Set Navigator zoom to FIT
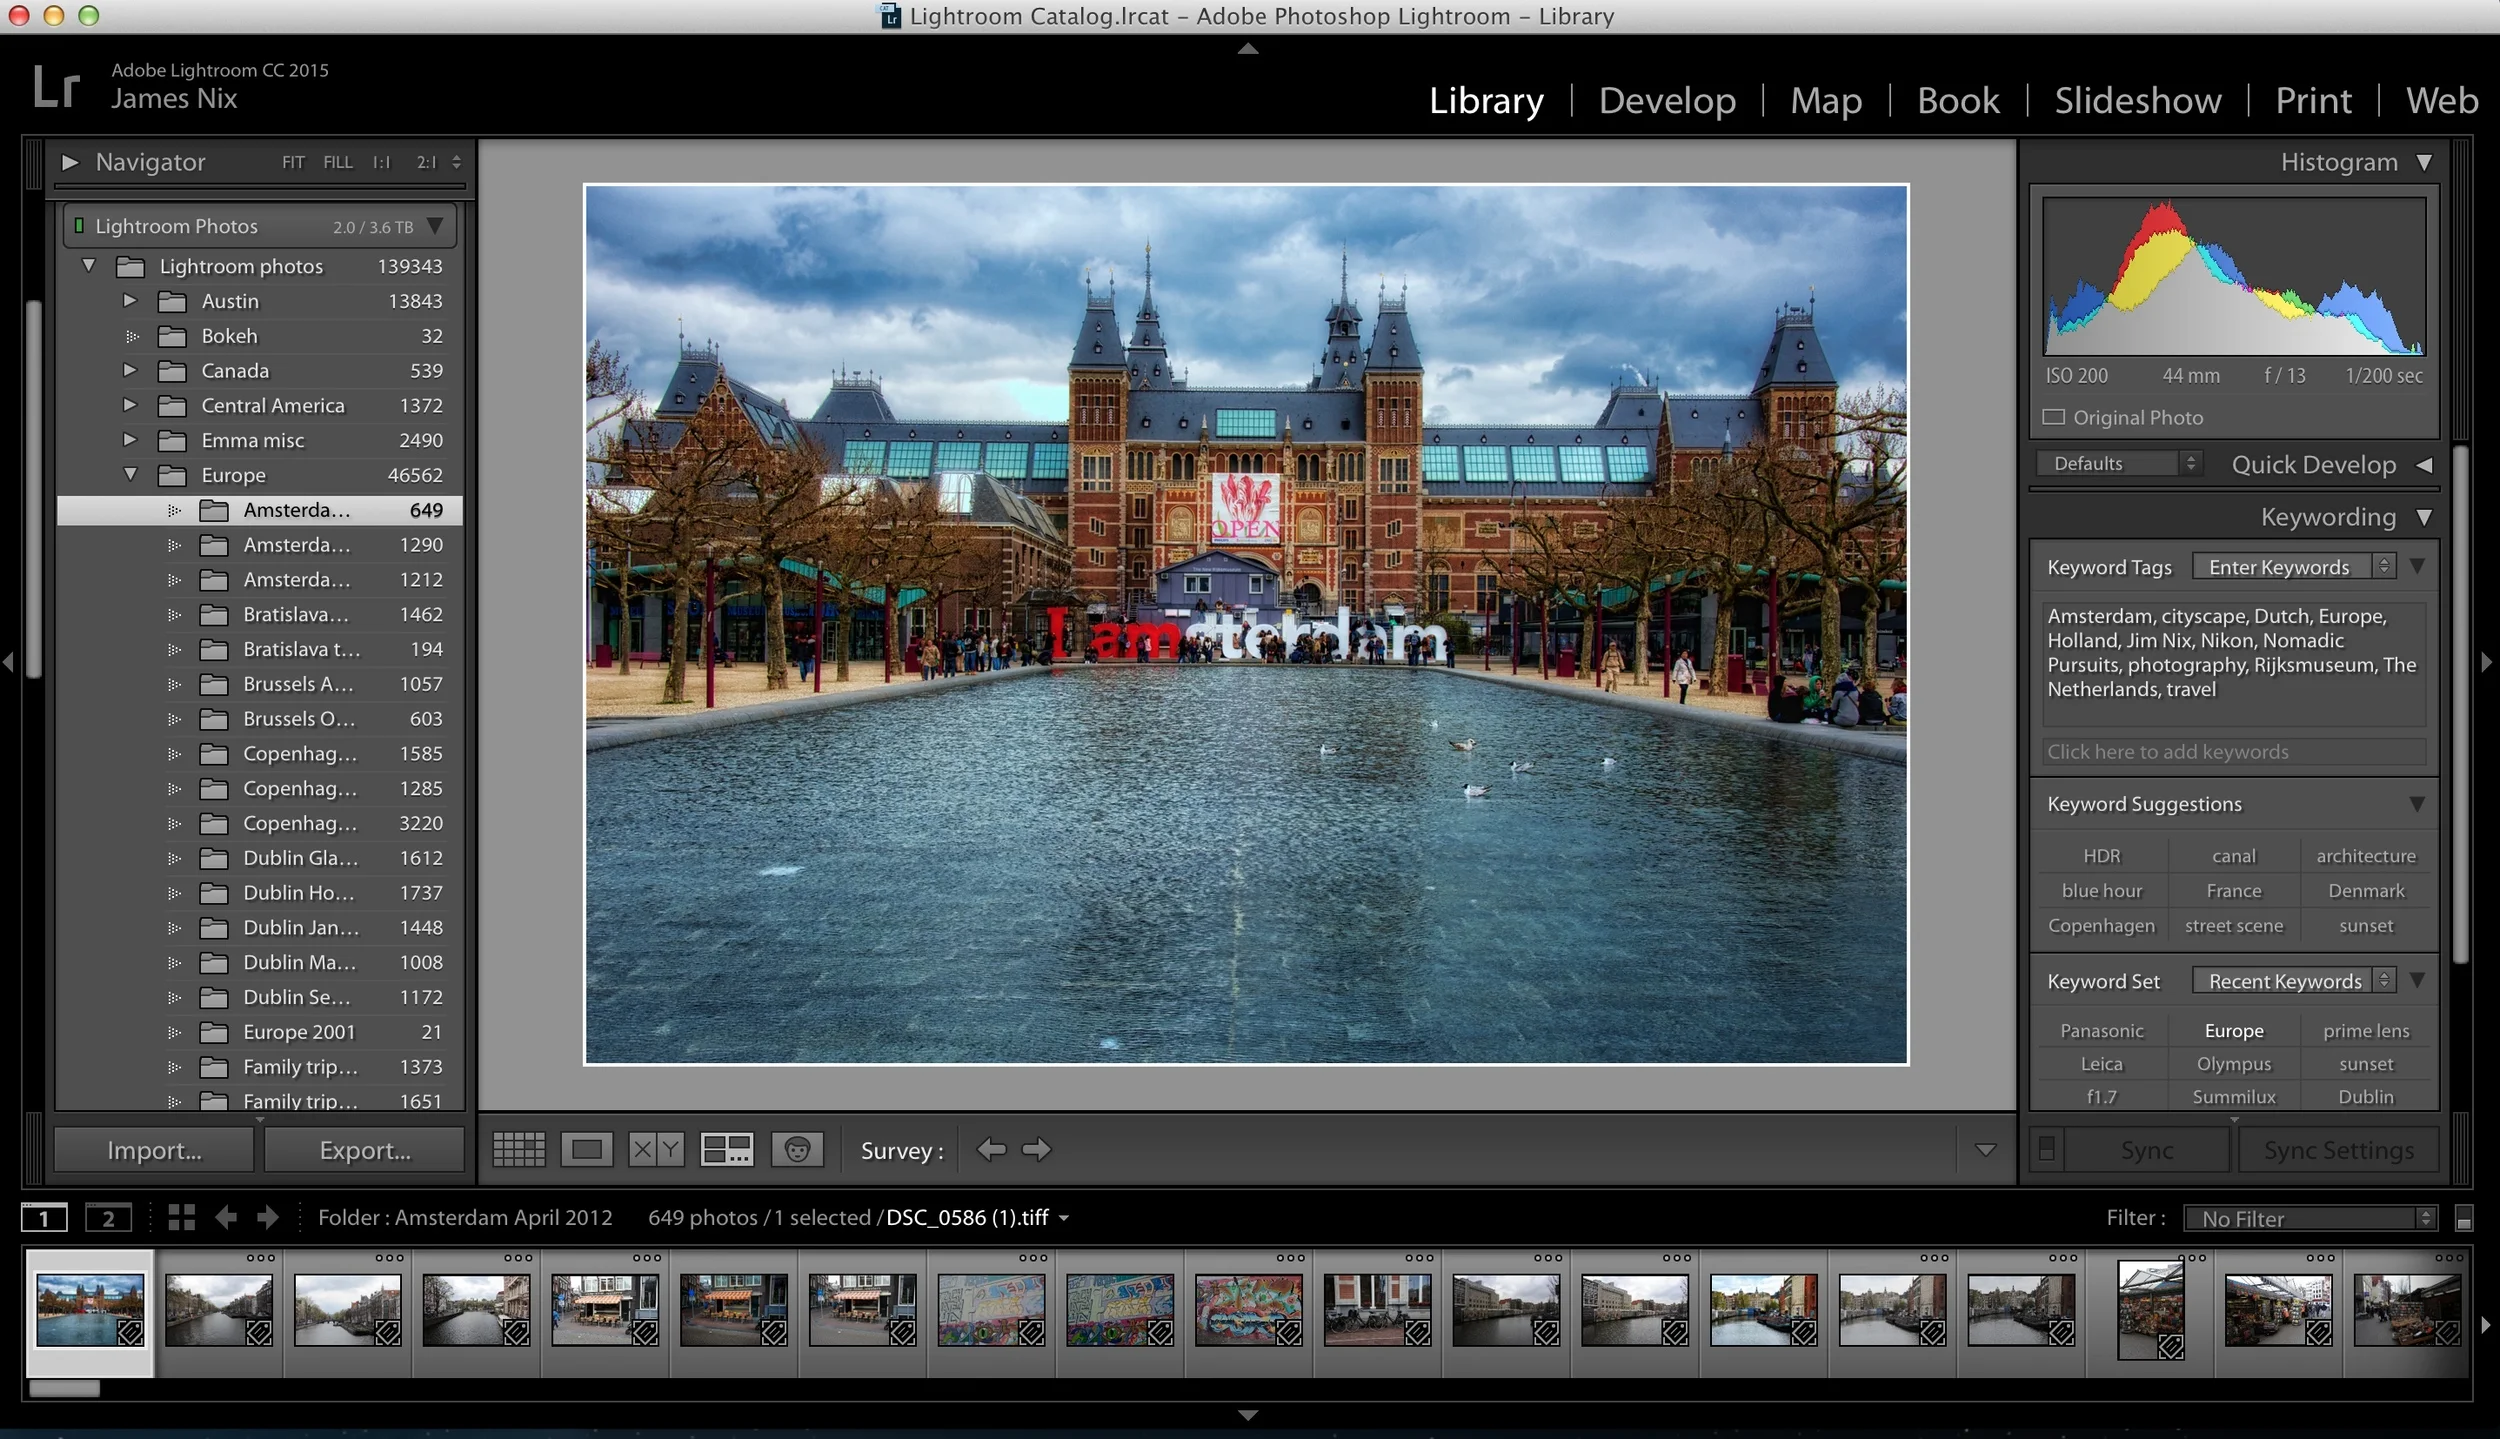This screenshot has height=1439, width=2500. [x=293, y=162]
